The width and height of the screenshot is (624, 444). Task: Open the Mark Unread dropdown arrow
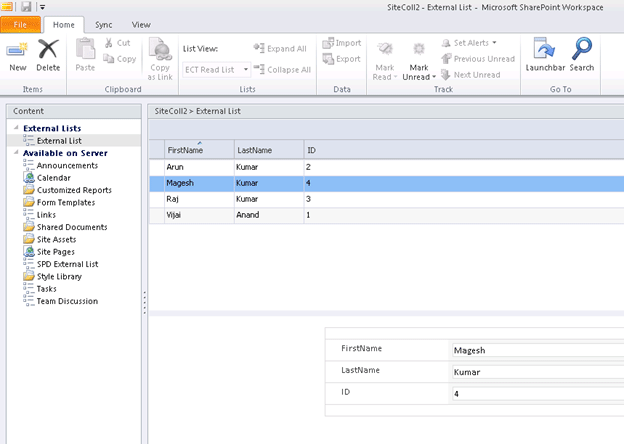point(434,77)
